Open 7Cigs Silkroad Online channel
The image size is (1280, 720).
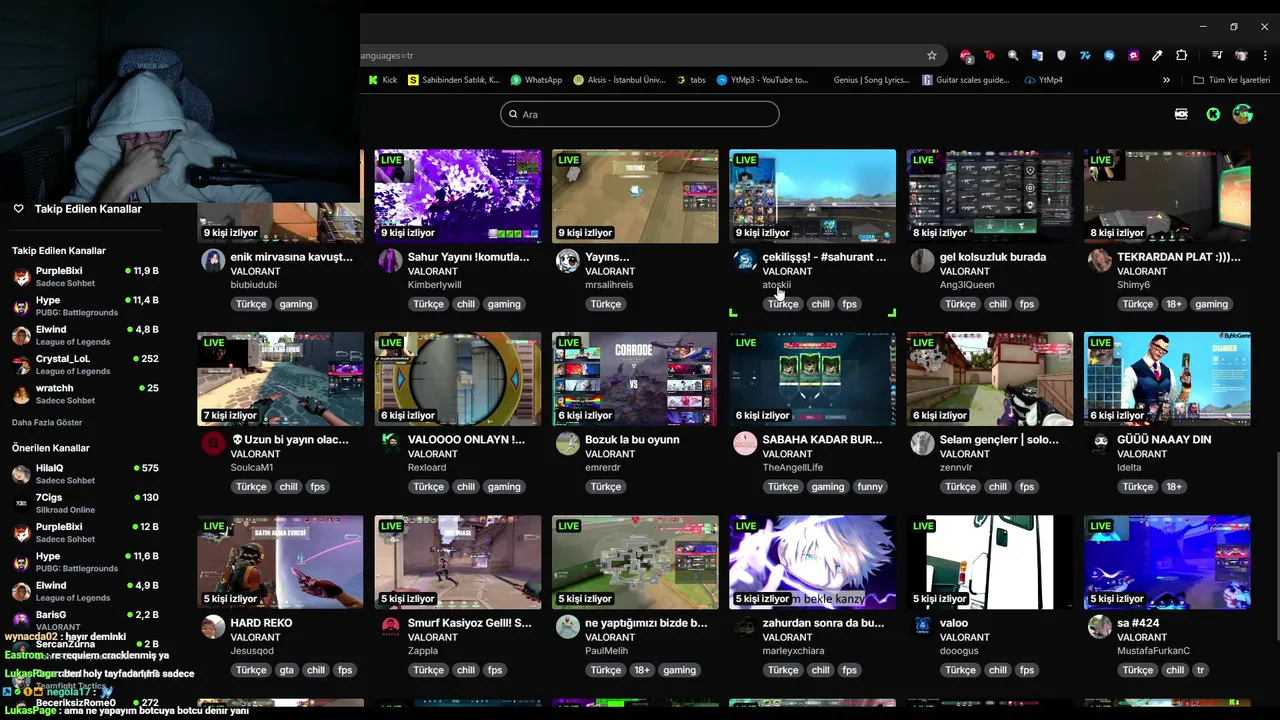pos(85,503)
